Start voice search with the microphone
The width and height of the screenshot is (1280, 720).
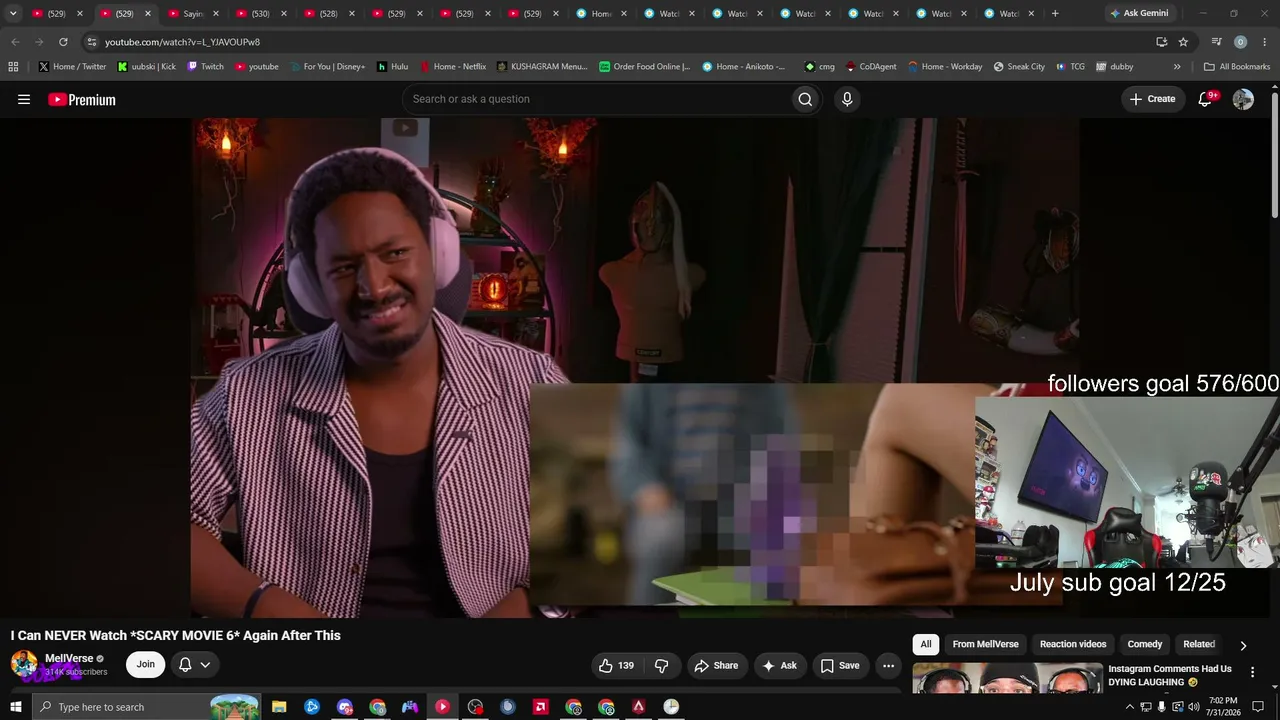coord(847,99)
